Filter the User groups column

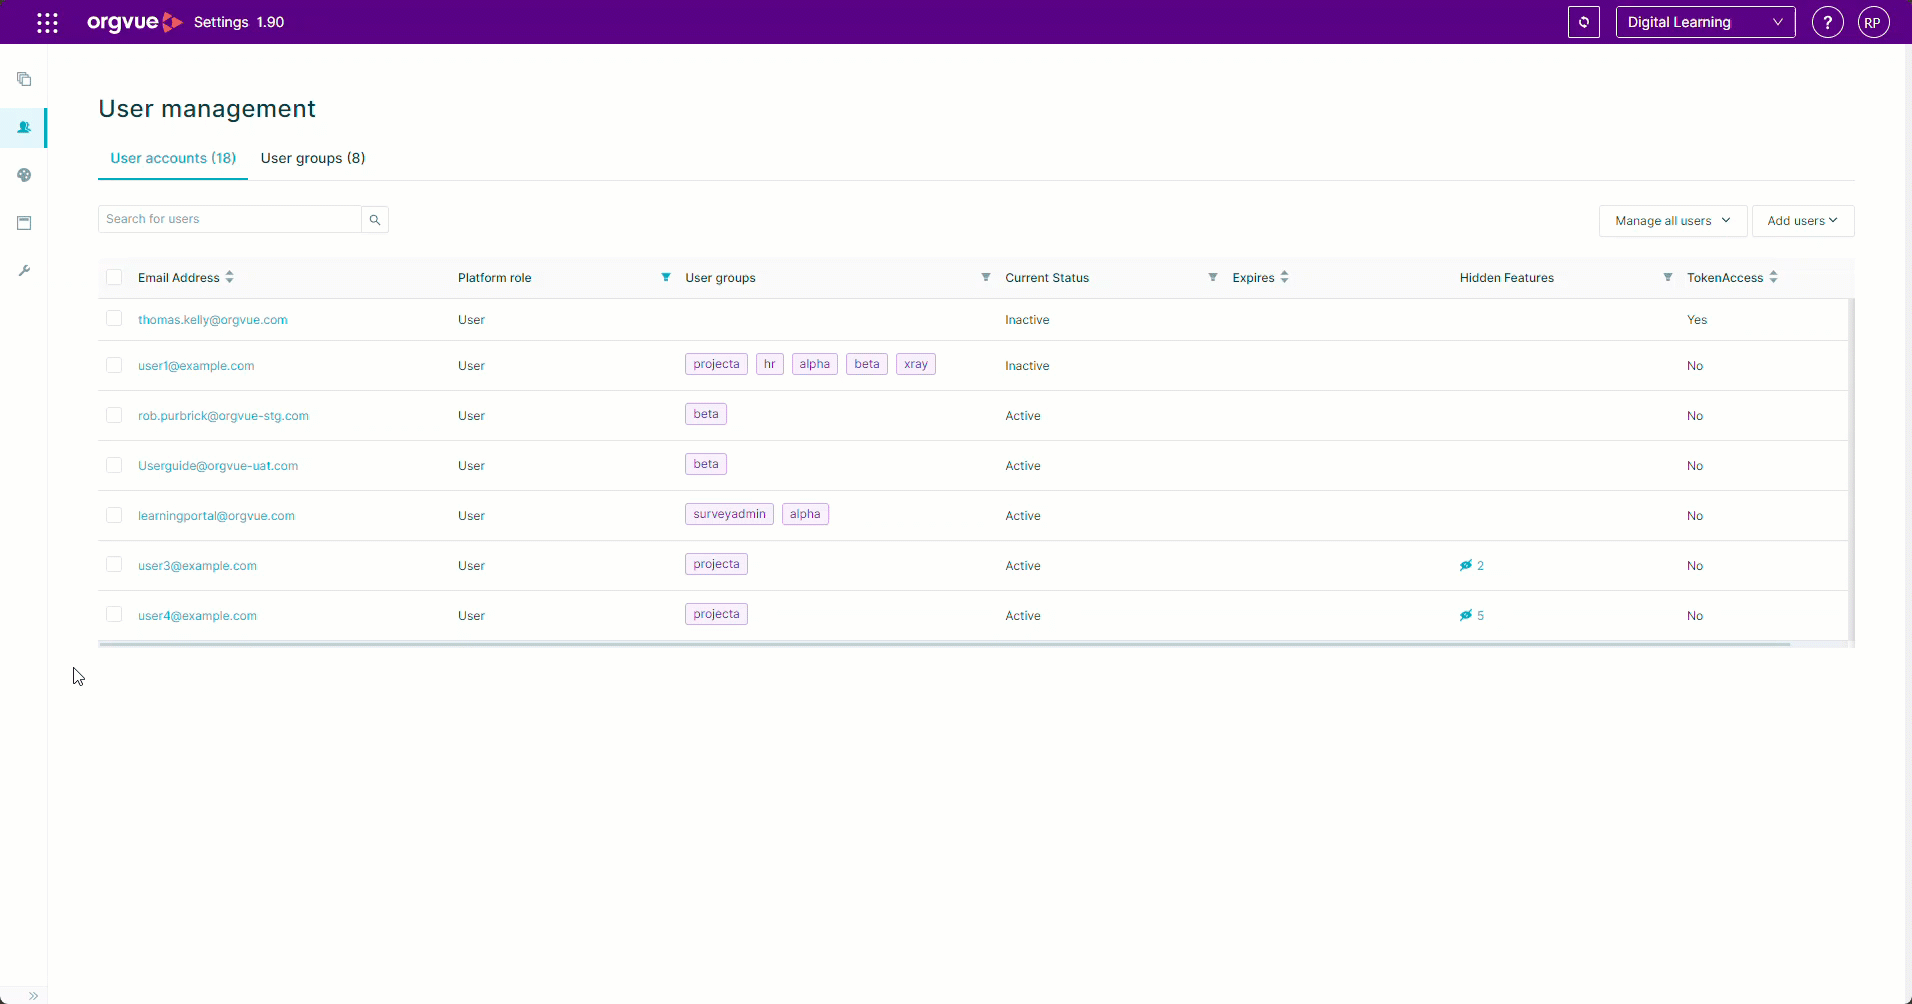[986, 277]
